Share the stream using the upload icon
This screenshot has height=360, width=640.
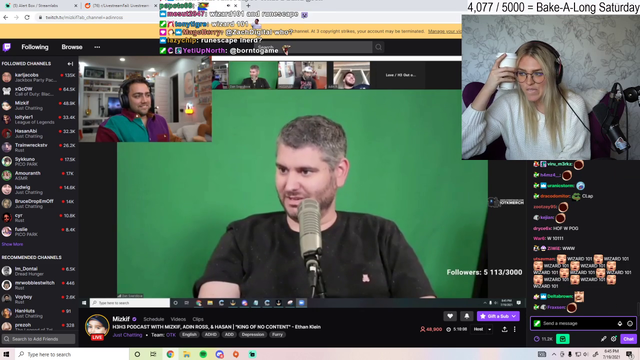click(x=504, y=329)
